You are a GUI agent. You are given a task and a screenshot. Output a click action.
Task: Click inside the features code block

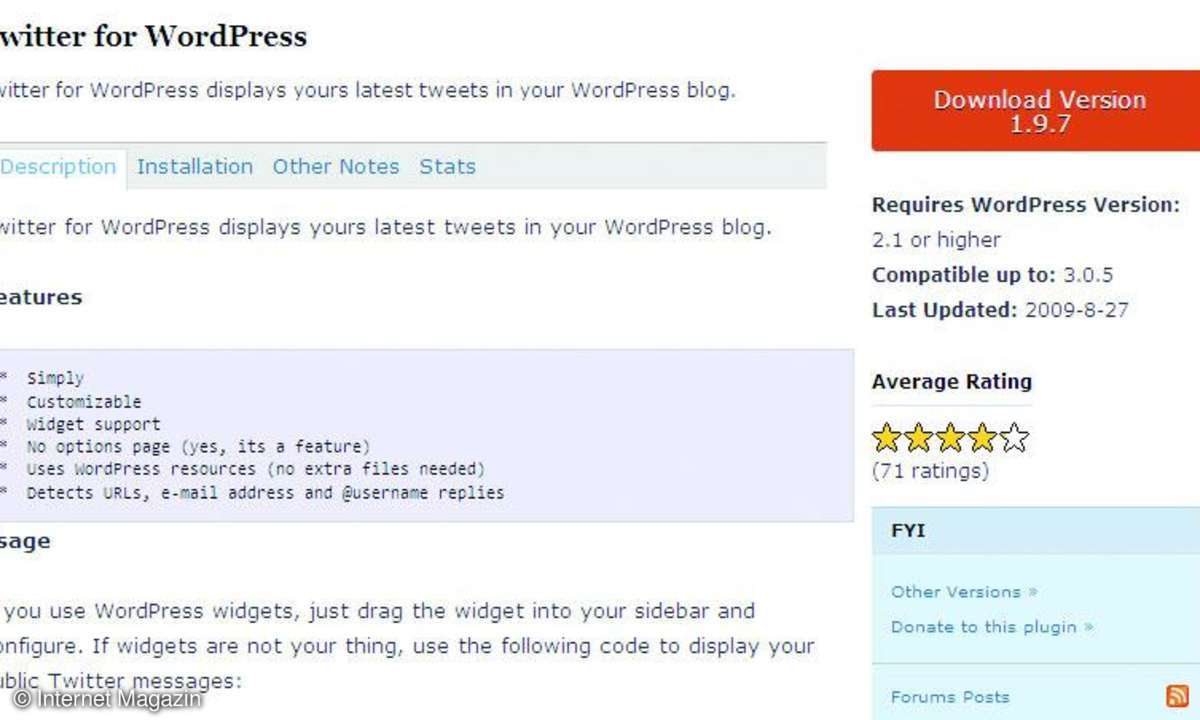click(x=427, y=435)
